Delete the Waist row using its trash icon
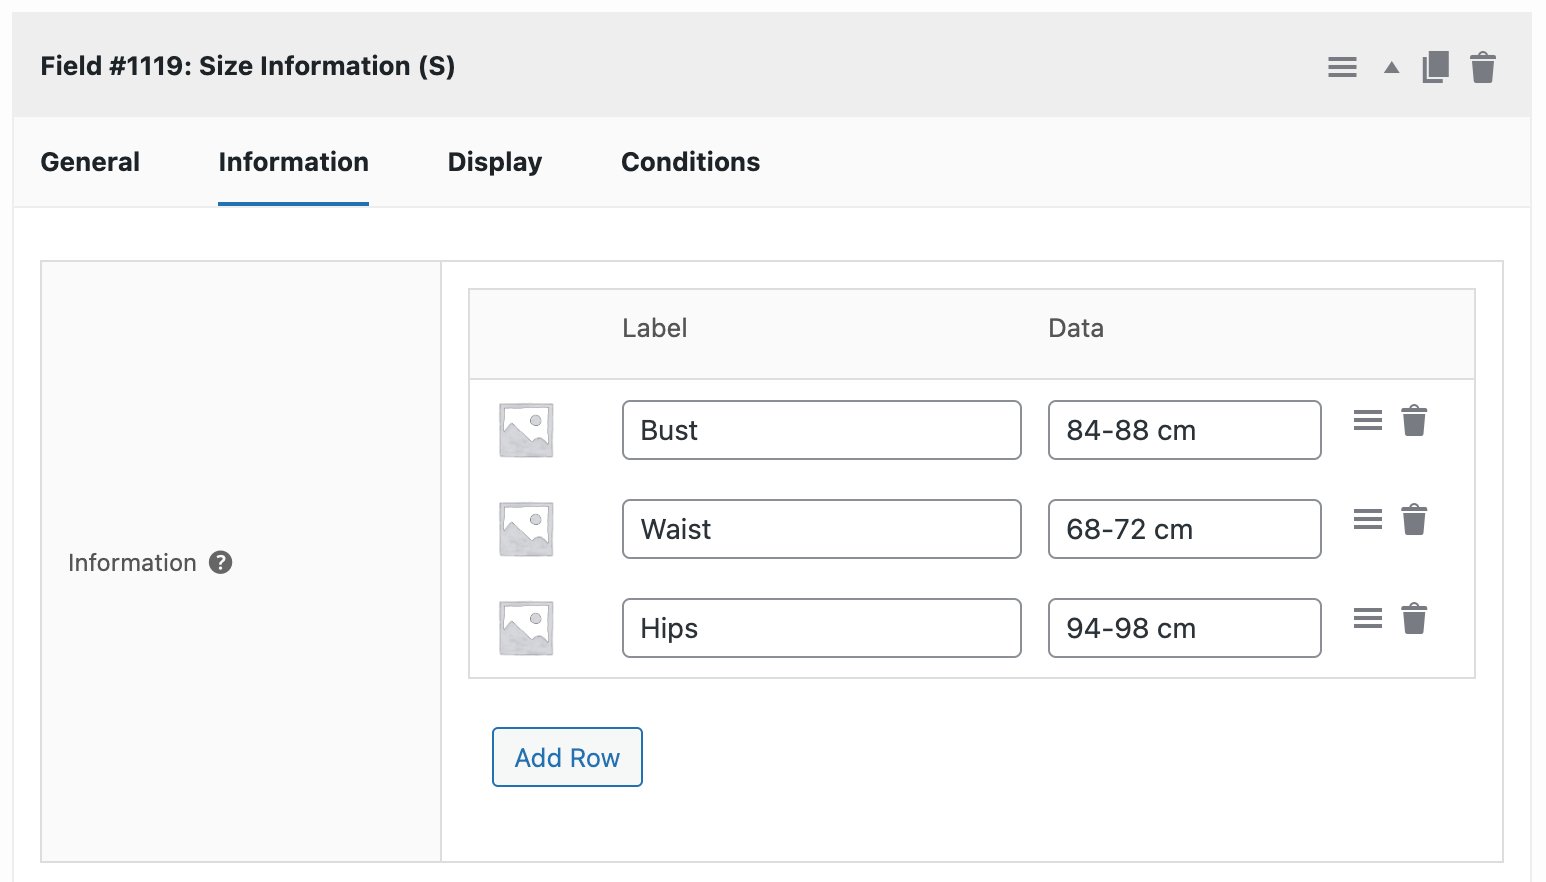1546x882 pixels. tap(1414, 519)
